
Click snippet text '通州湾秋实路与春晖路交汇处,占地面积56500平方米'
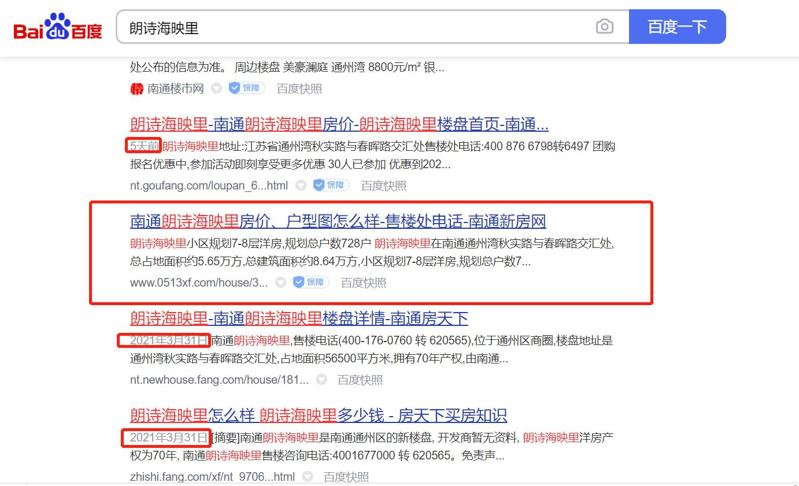pyautogui.click(x=261, y=358)
